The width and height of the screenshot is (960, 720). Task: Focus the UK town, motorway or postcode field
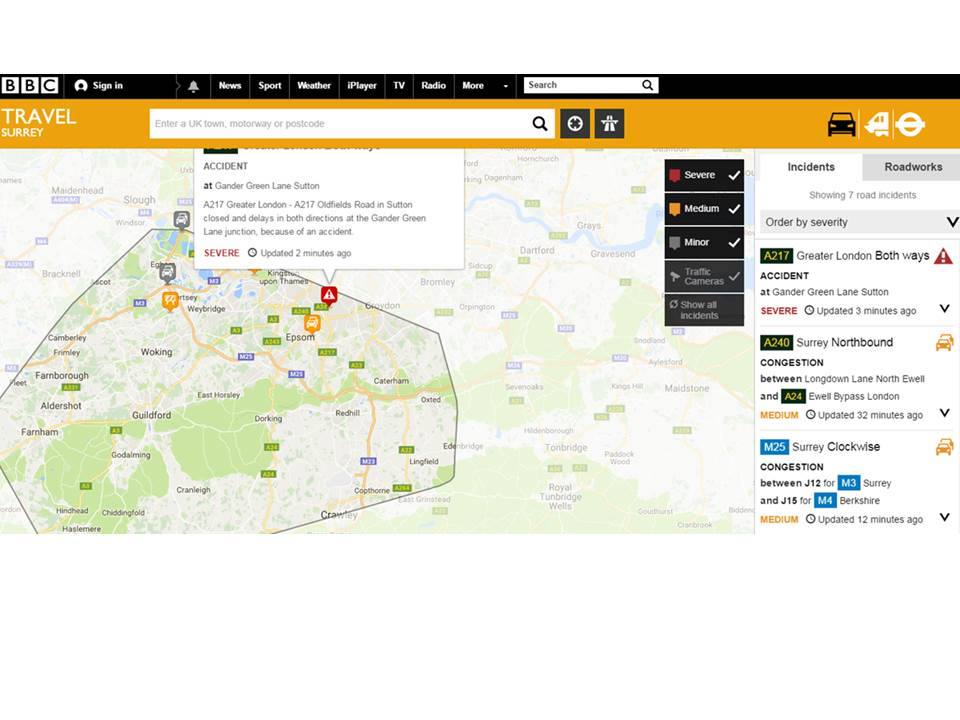pyautogui.click(x=339, y=124)
